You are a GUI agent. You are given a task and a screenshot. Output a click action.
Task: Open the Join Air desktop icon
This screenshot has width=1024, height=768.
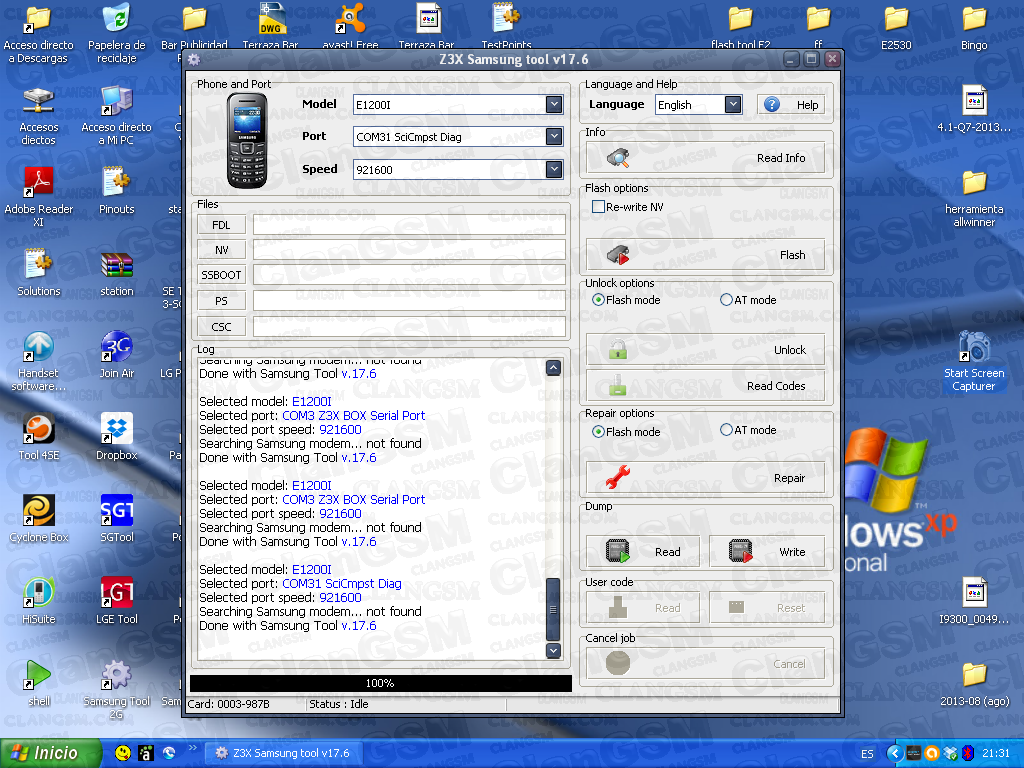[x=117, y=355]
